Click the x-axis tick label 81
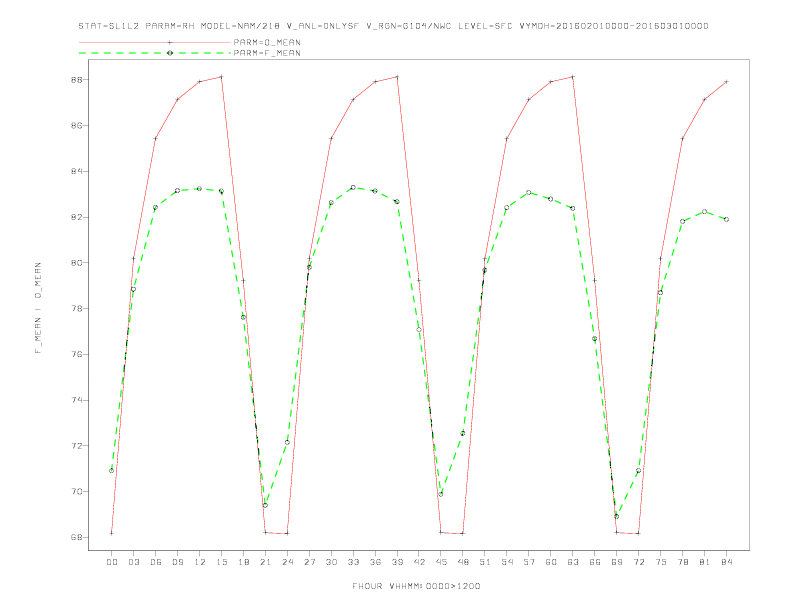 point(705,562)
